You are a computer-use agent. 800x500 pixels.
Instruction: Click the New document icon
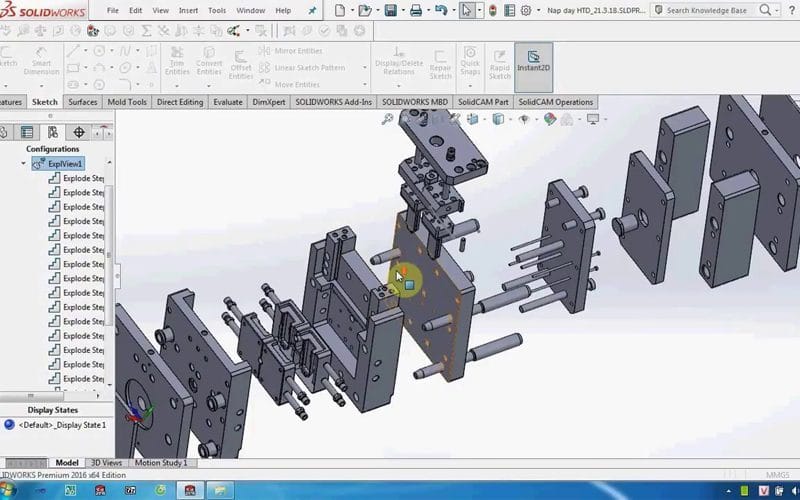pos(340,10)
